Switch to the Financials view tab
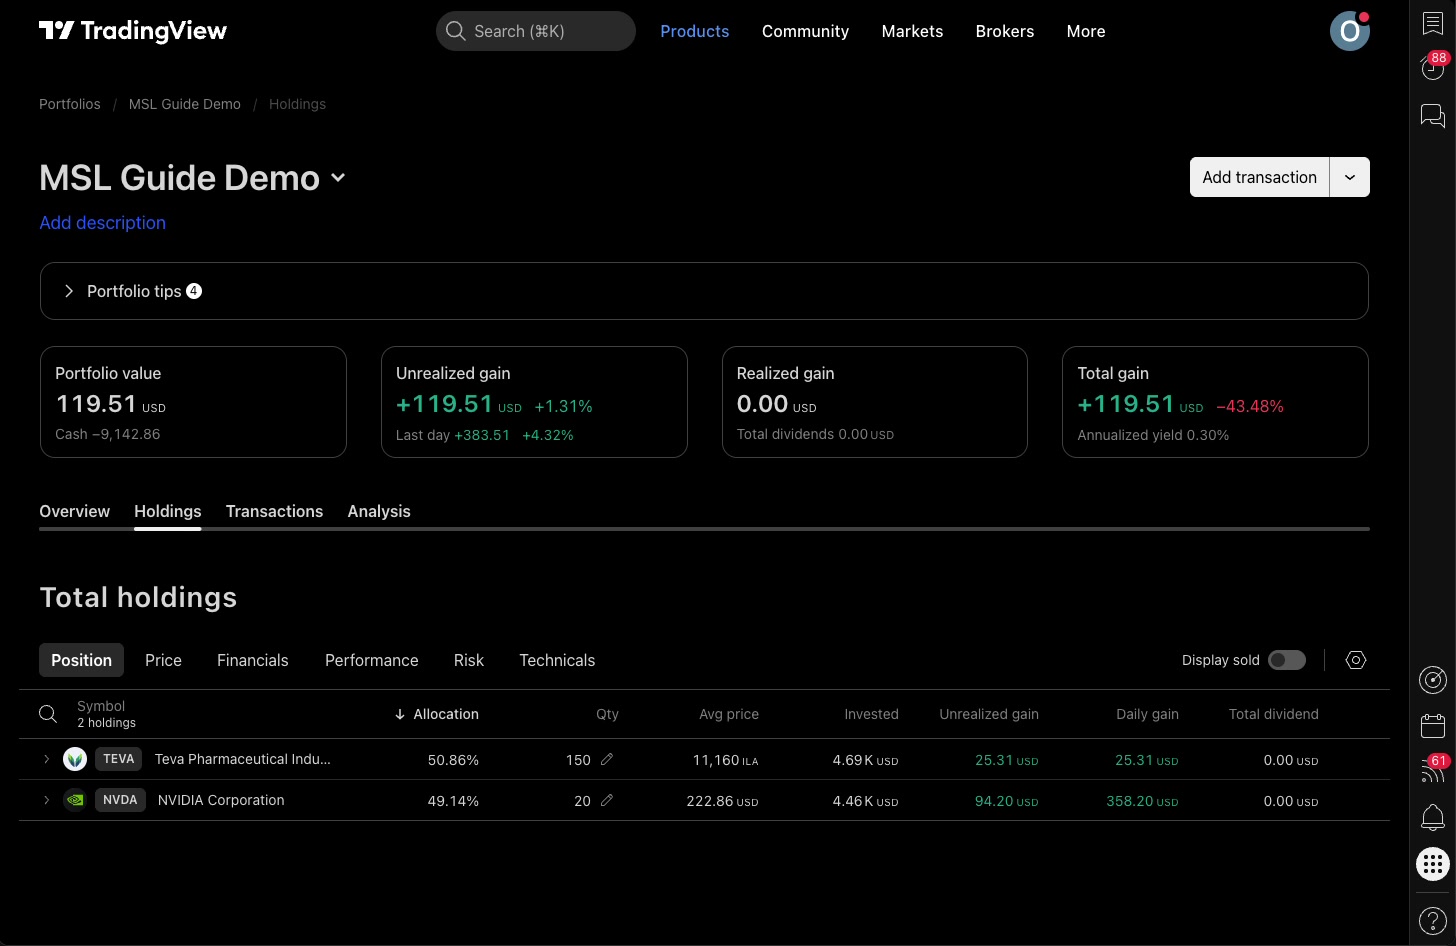The image size is (1456, 946). [x=253, y=660]
